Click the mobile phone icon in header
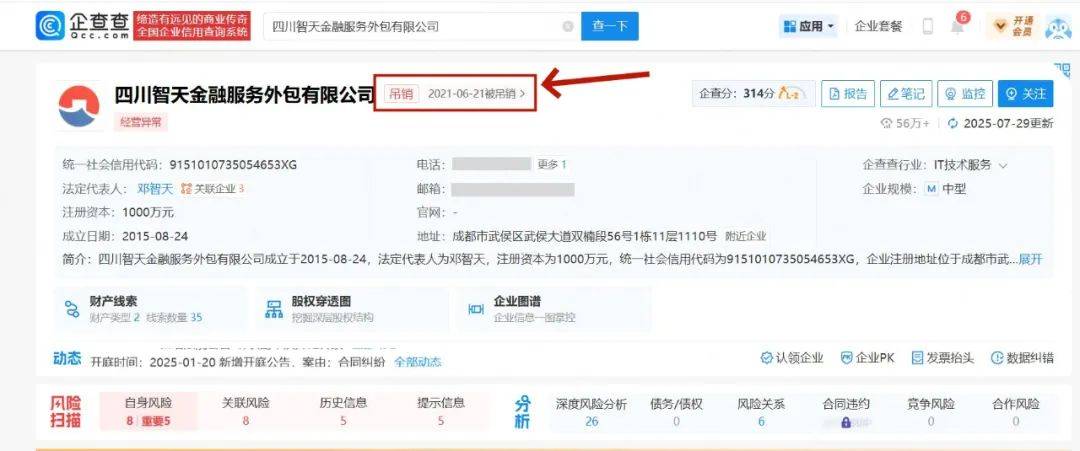Image resolution: width=1080 pixels, height=451 pixels. pyautogui.click(x=927, y=27)
